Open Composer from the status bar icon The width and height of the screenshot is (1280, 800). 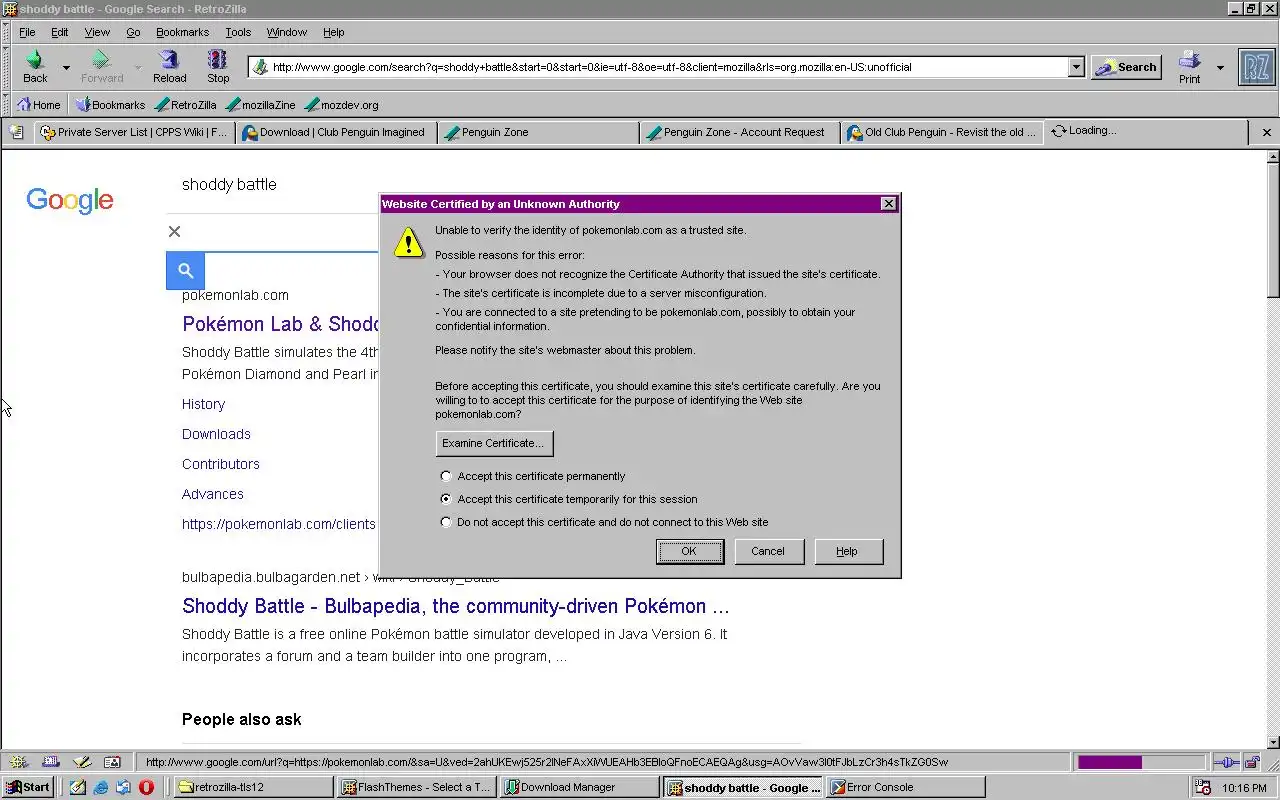[x=82, y=761]
